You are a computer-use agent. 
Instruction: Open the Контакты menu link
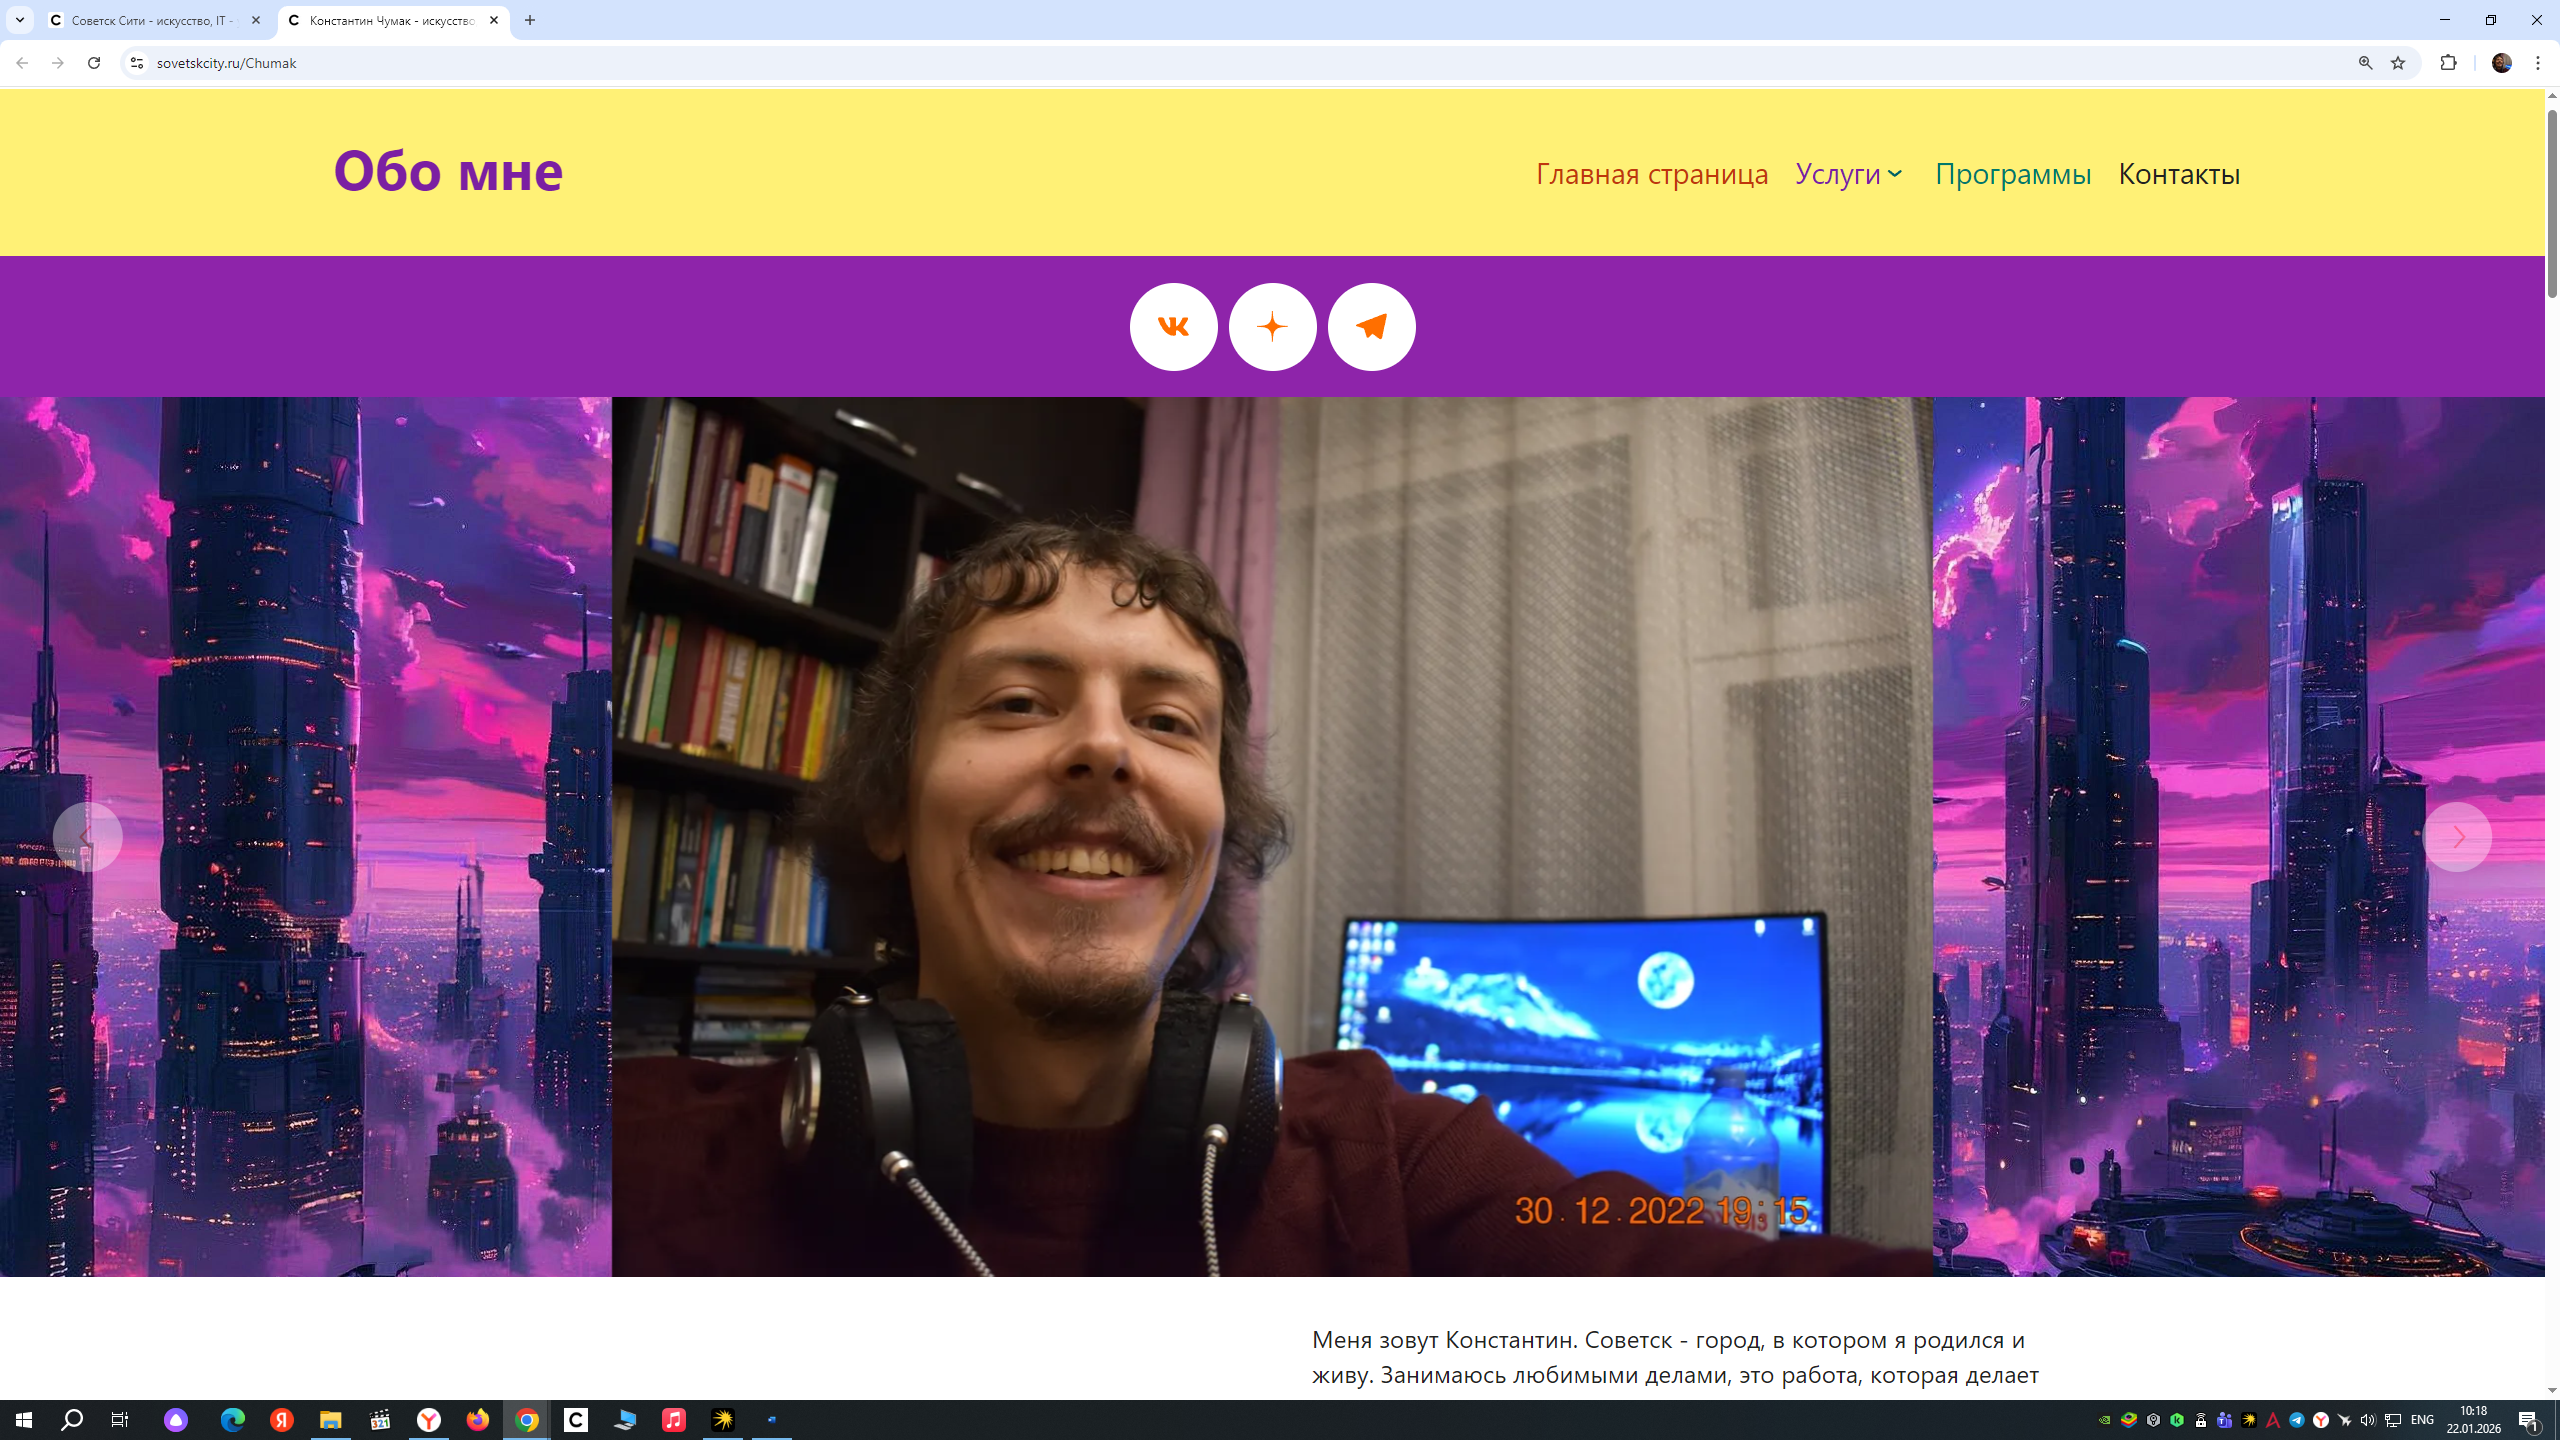2179,174
